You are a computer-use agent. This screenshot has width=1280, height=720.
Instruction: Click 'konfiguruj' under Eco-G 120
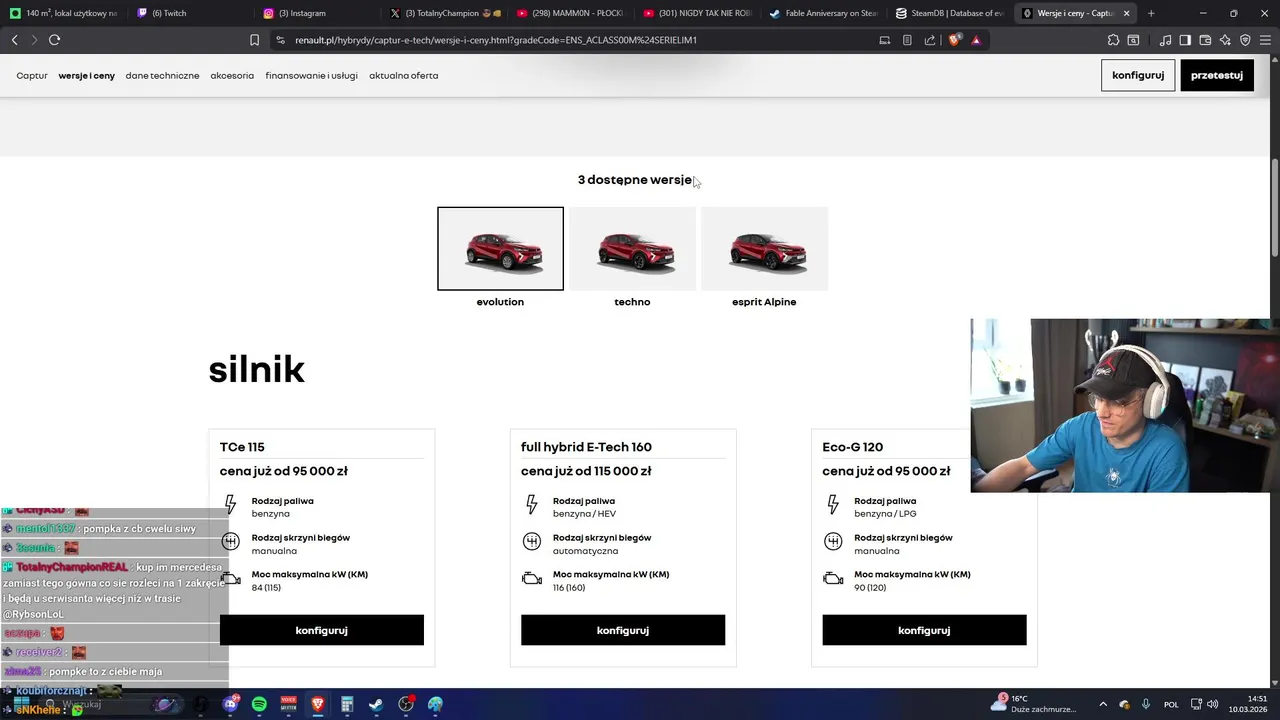(924, 630)
